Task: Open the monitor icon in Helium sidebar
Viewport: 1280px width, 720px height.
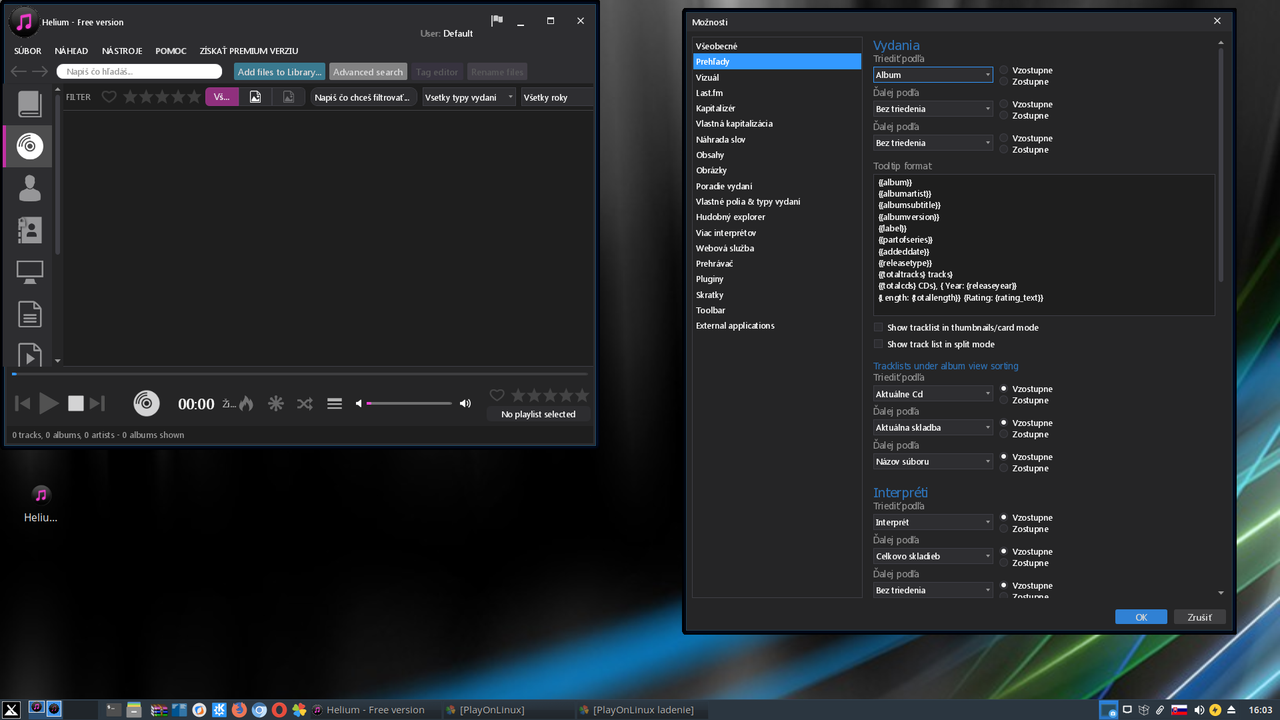Action: 30,271
